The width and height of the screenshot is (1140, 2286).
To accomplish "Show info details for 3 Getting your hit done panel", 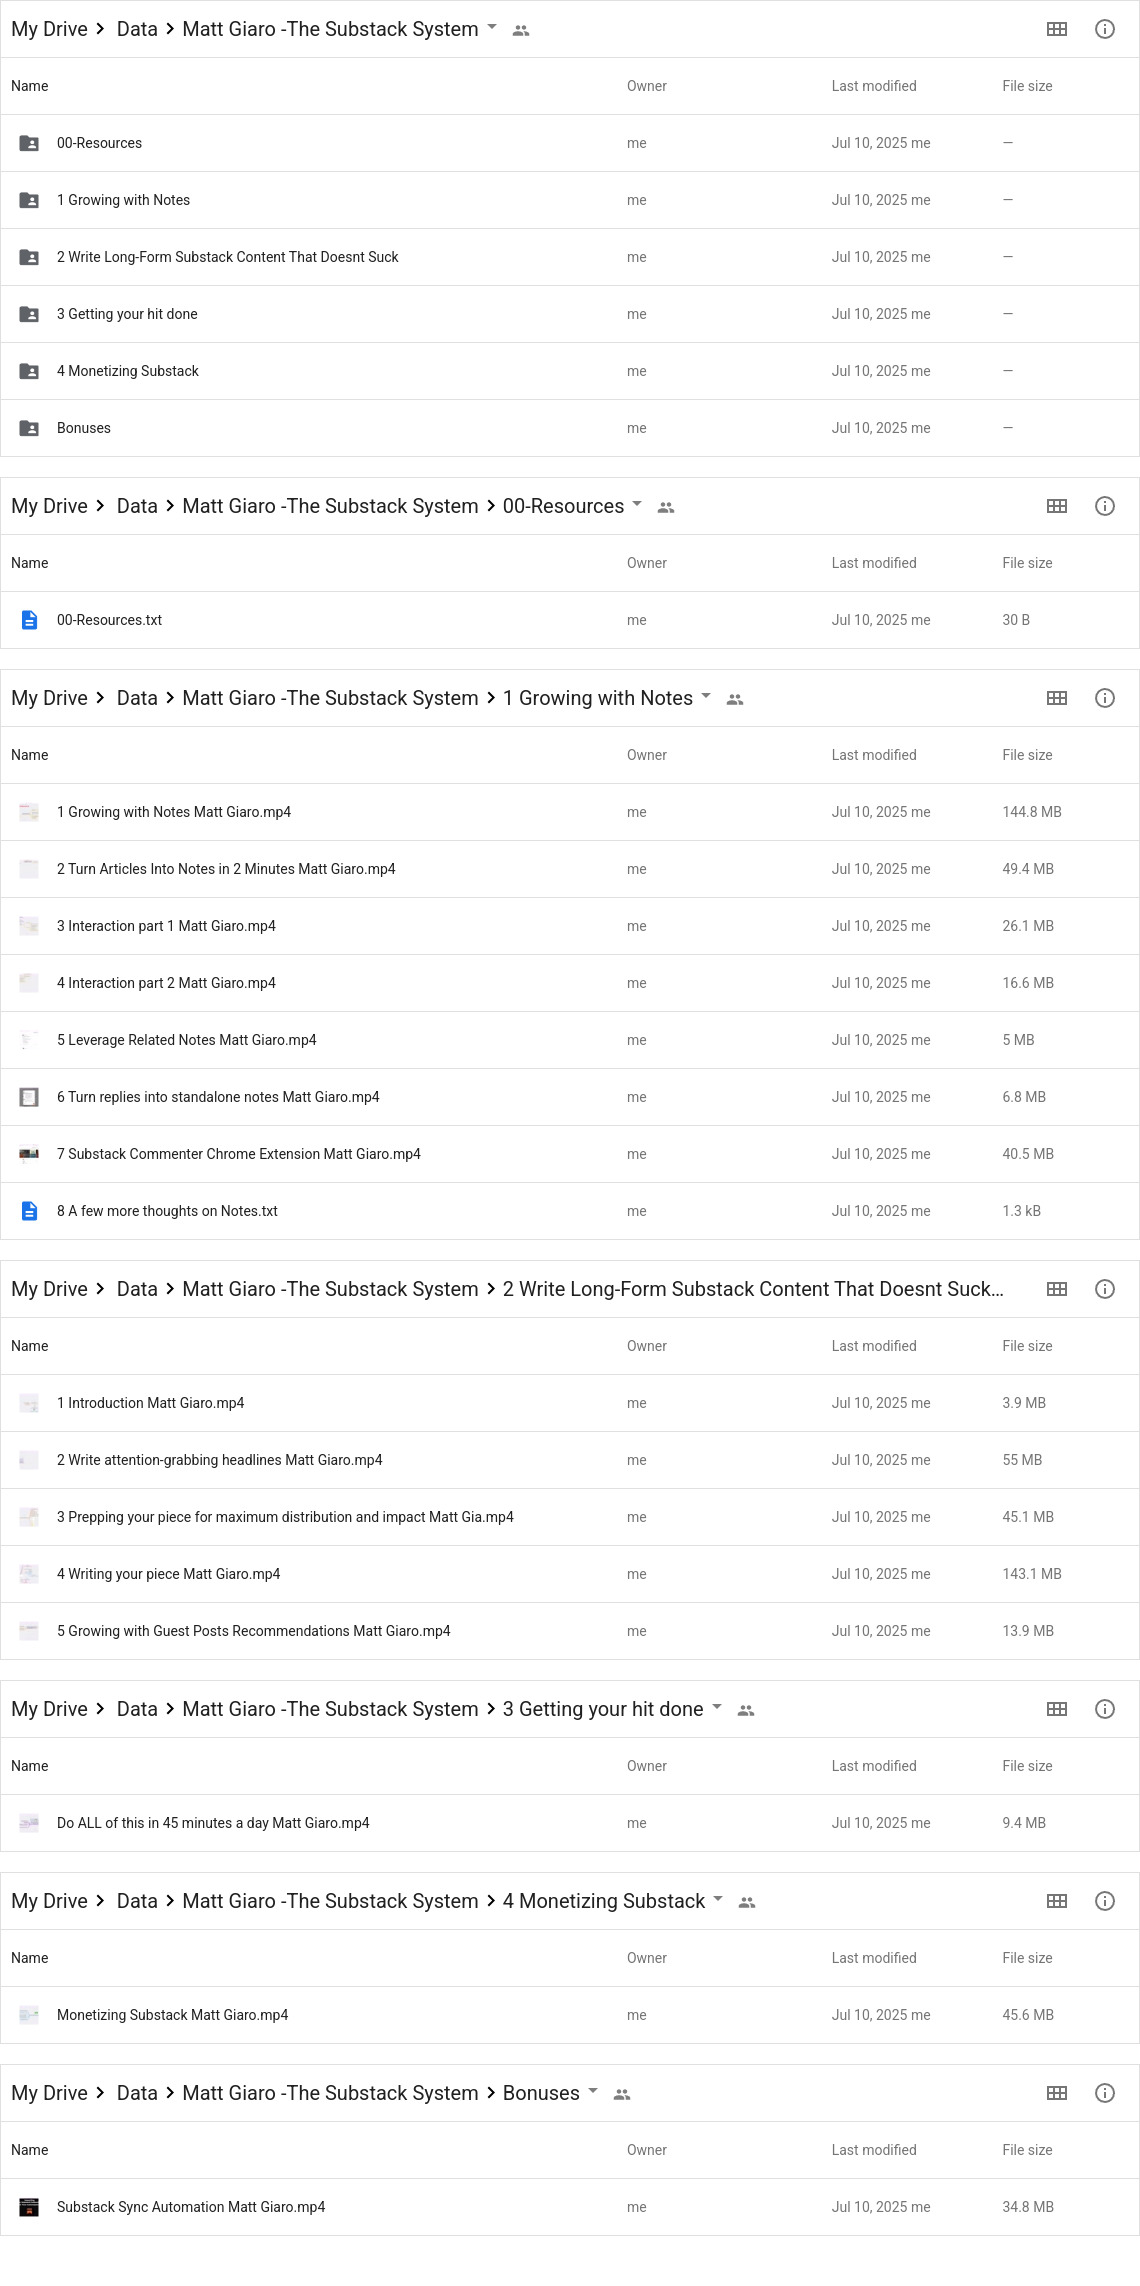I will [1105, 1709].
